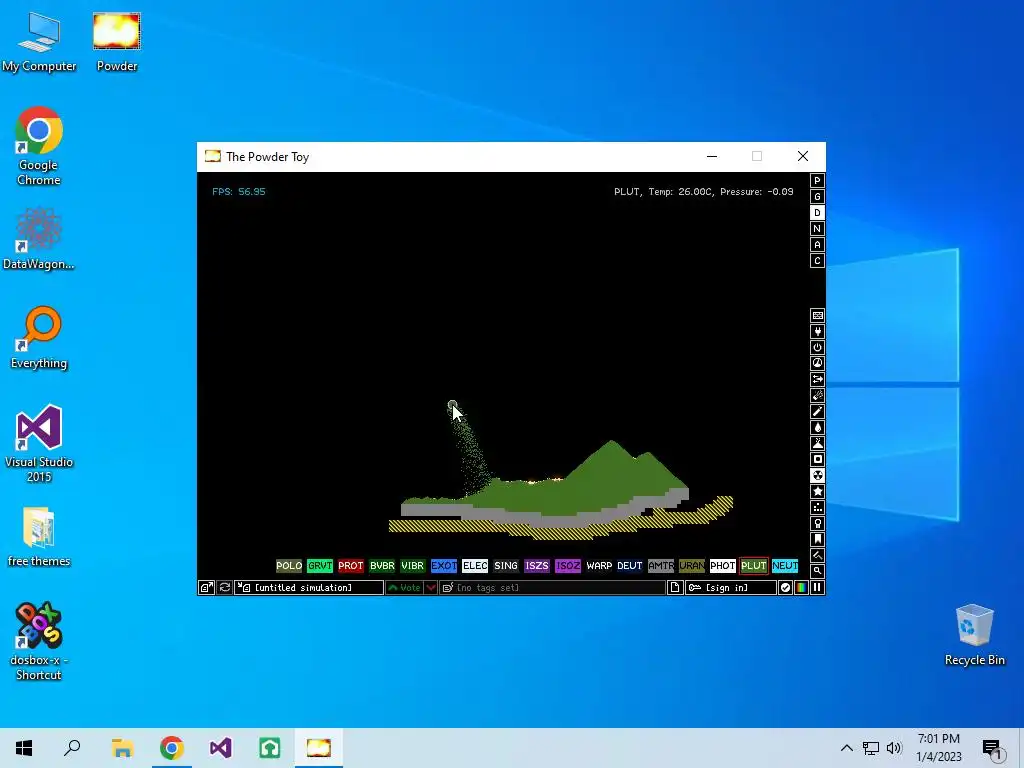Open renderer options rainbow icon
The image size is (1024, 768).
[801, 588]
